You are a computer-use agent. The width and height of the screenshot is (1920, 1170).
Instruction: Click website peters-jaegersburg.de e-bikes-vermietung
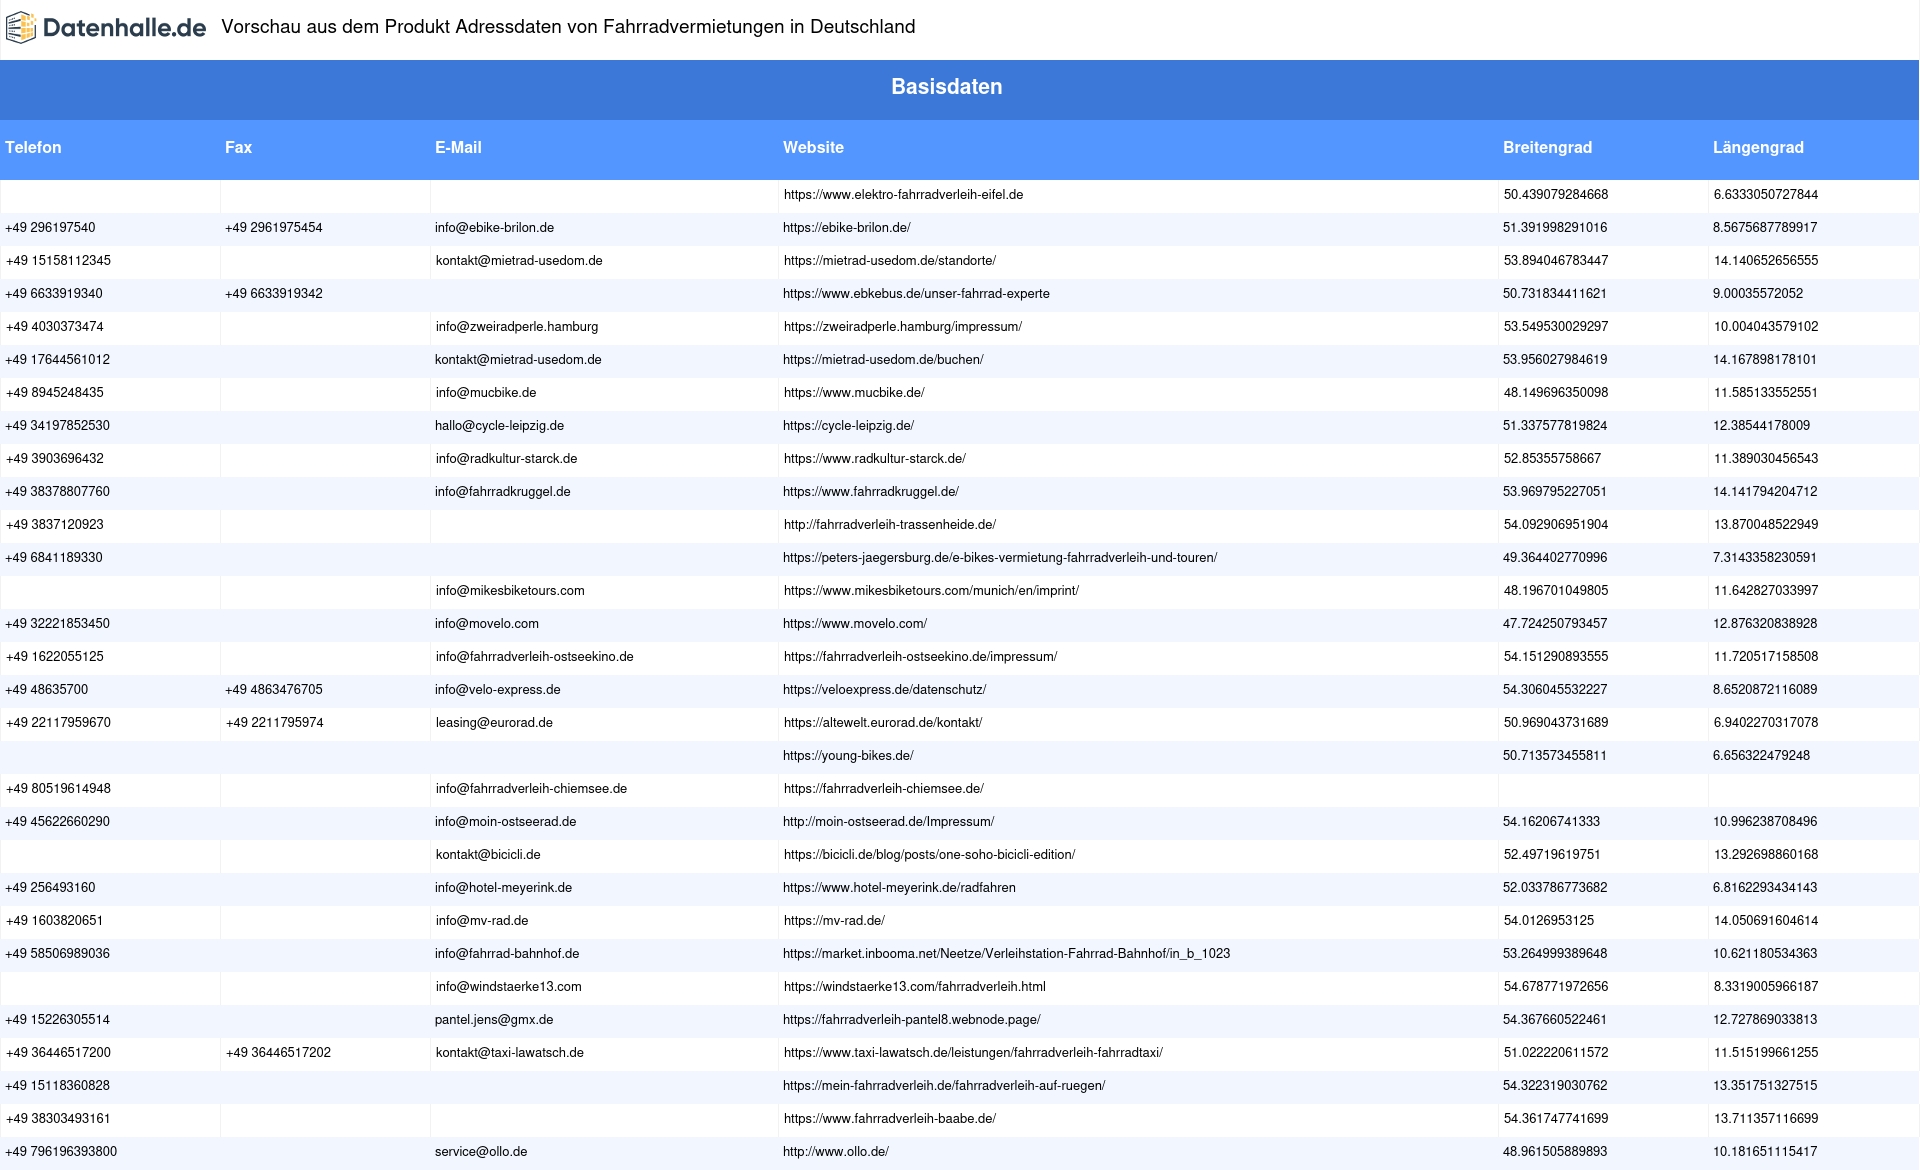1000,558
